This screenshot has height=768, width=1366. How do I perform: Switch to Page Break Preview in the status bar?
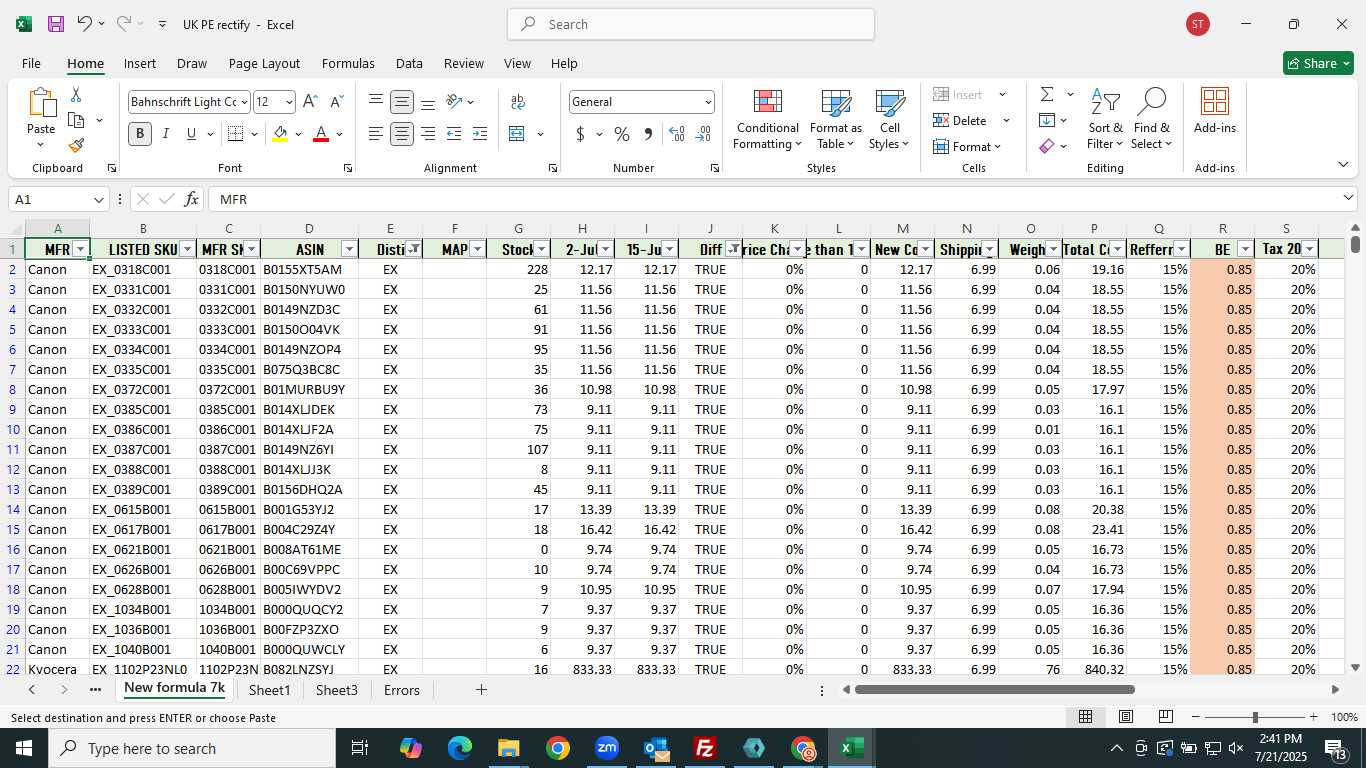coord(1165,717)
